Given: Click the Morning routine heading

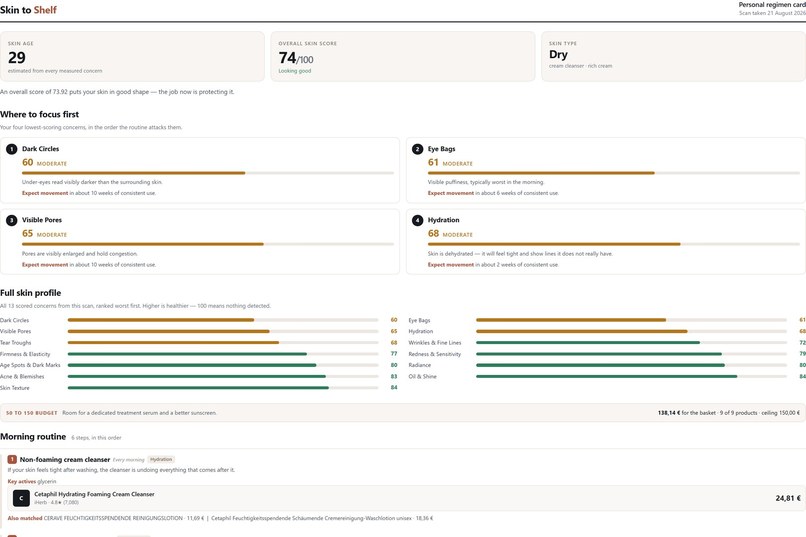Looking at the screenshot, I should click(33, 436).
